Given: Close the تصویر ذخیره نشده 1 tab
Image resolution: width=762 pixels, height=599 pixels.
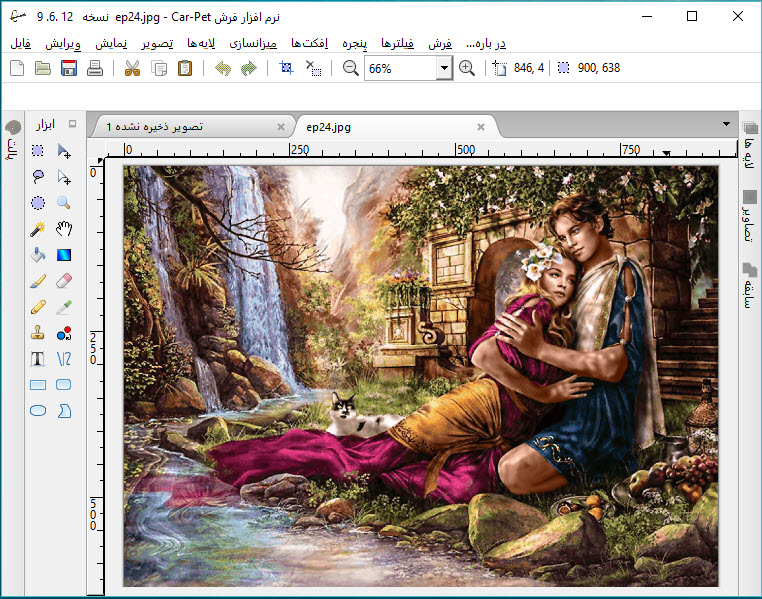Looking at the screenshot, I should (x=281, y=127).
